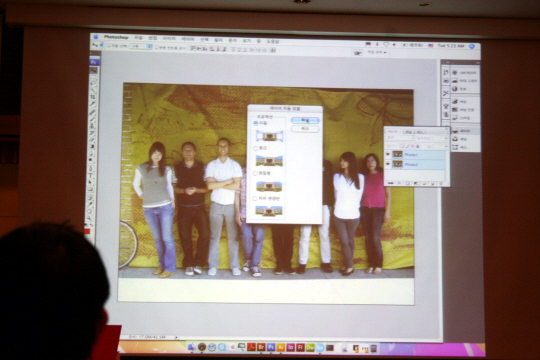Open Acrobat from the Dock
This screenshot has width=540, height=360.
point(251,347)
